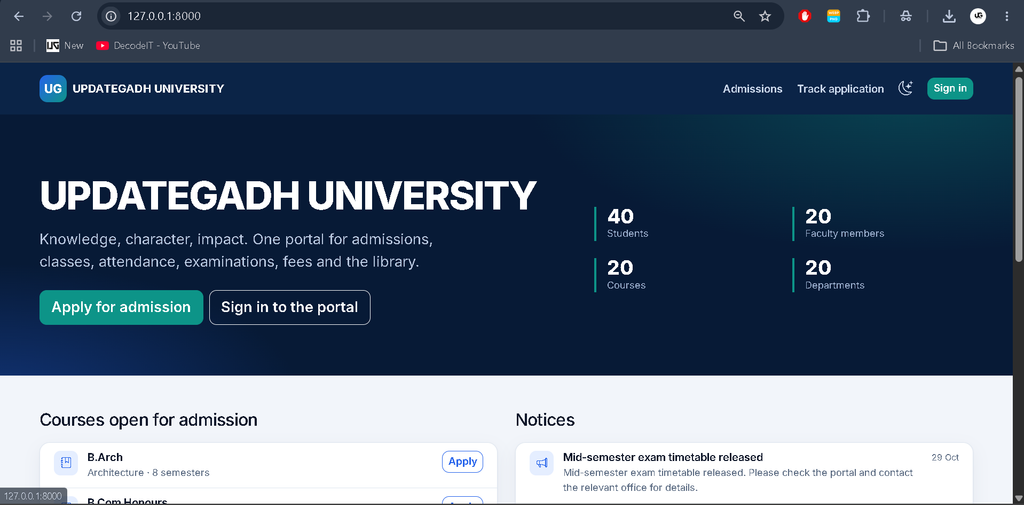Open Chrome three-dot menu
The image size is (1024, 505).
(x=1006, y=16)
